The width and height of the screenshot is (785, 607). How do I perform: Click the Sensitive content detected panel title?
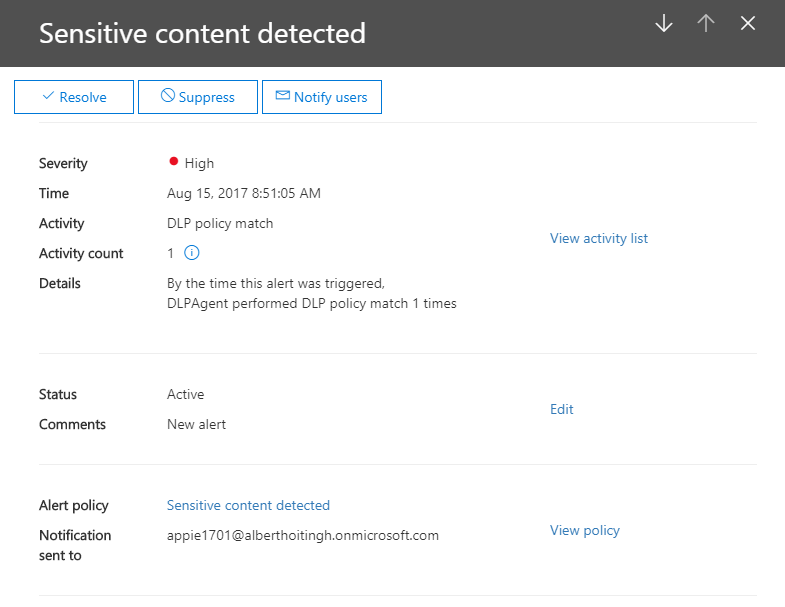(202, 33)
